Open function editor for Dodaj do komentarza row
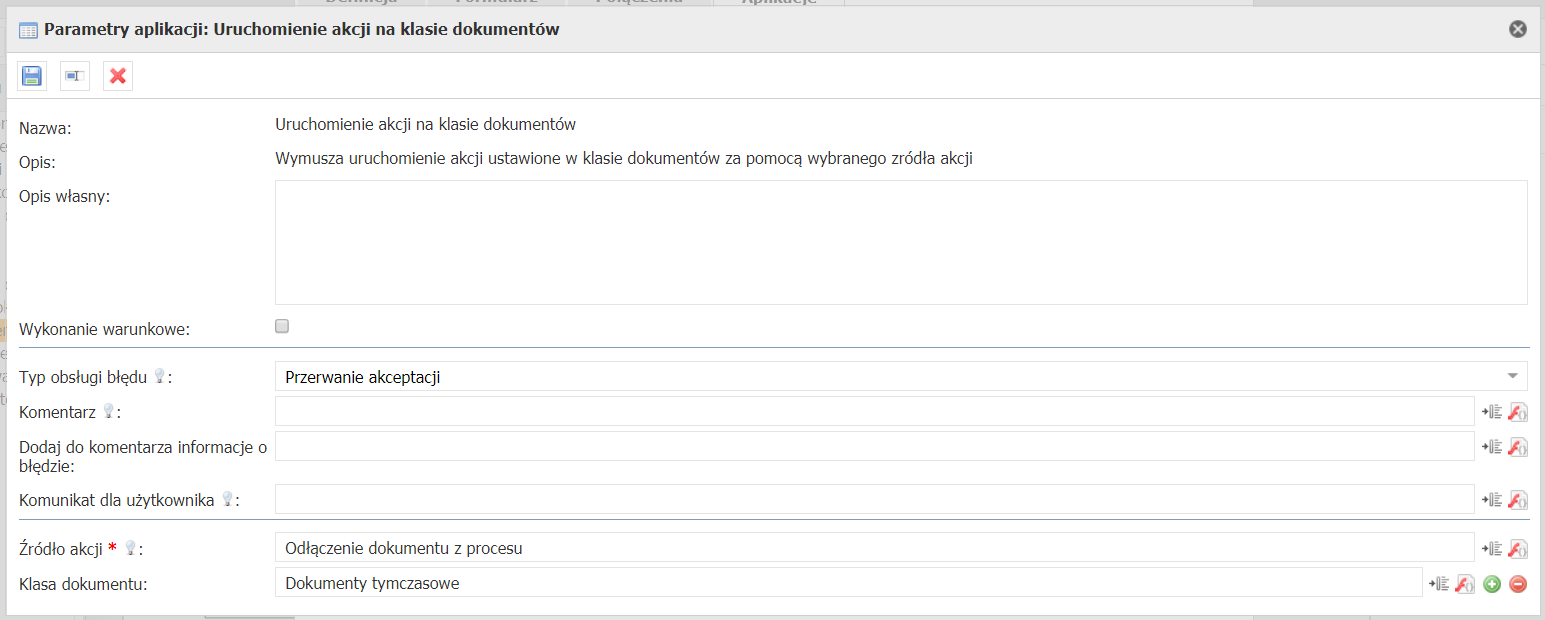 pos(1518,447)
